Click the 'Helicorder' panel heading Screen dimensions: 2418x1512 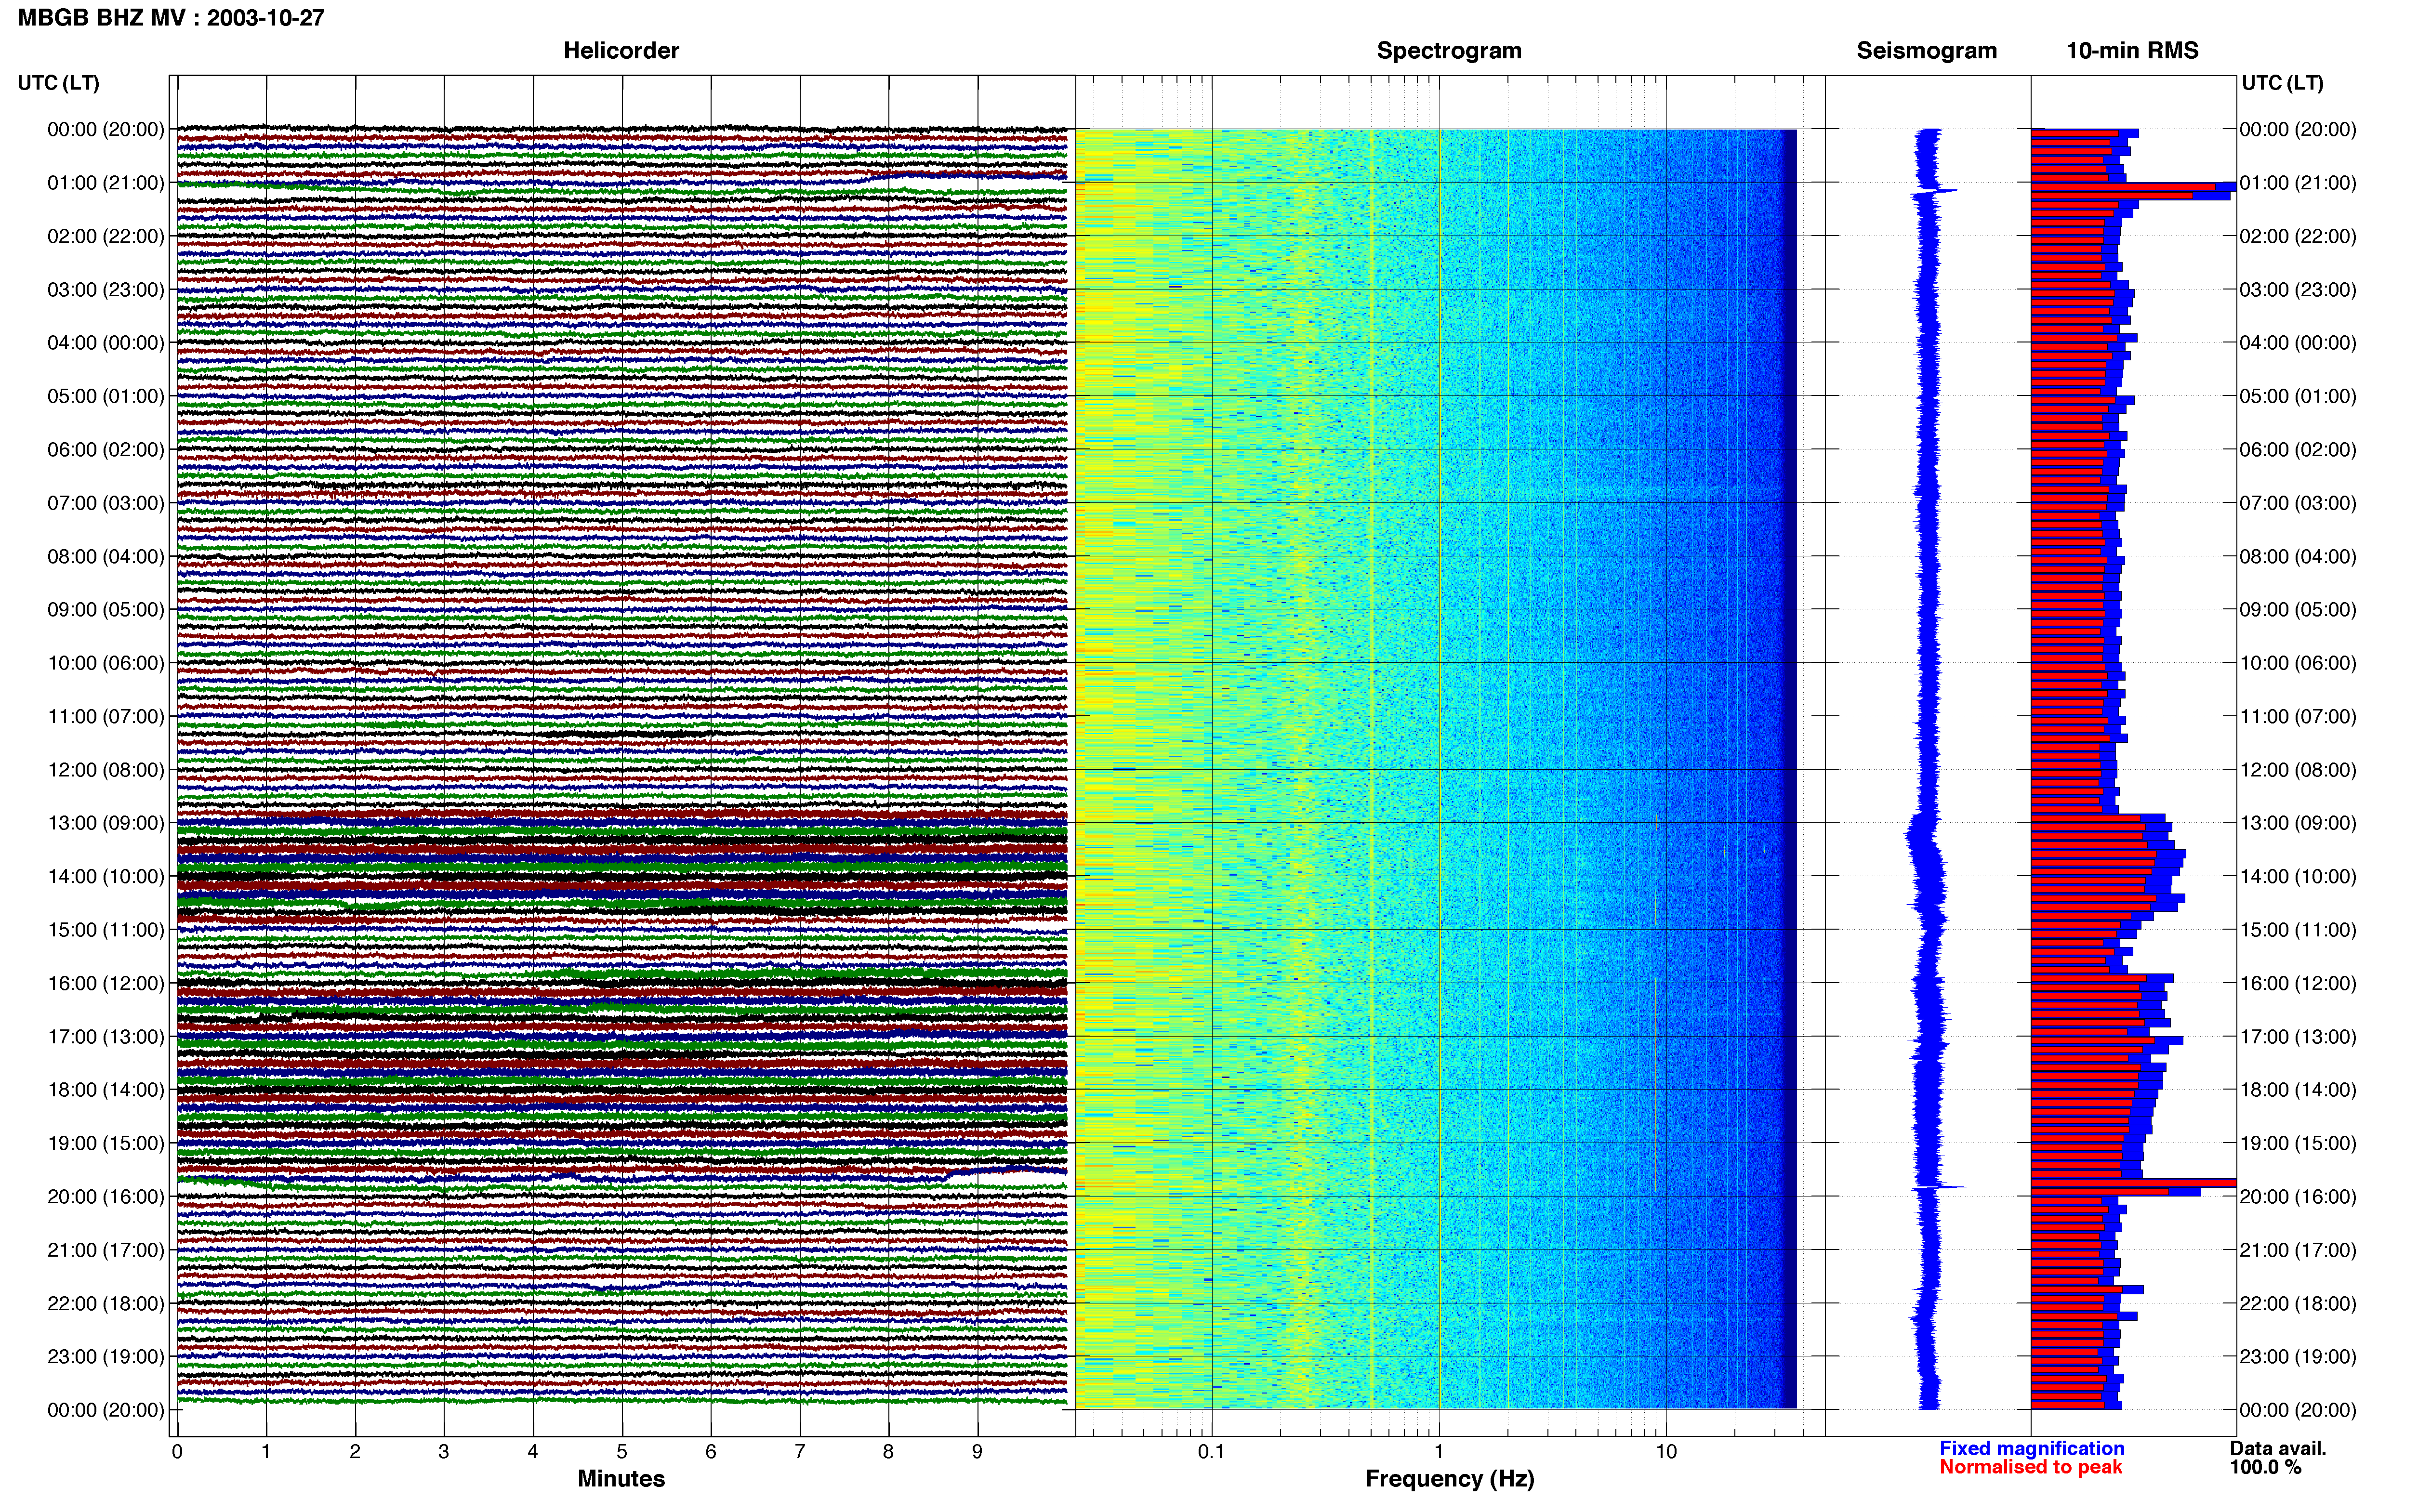[621, 50]
